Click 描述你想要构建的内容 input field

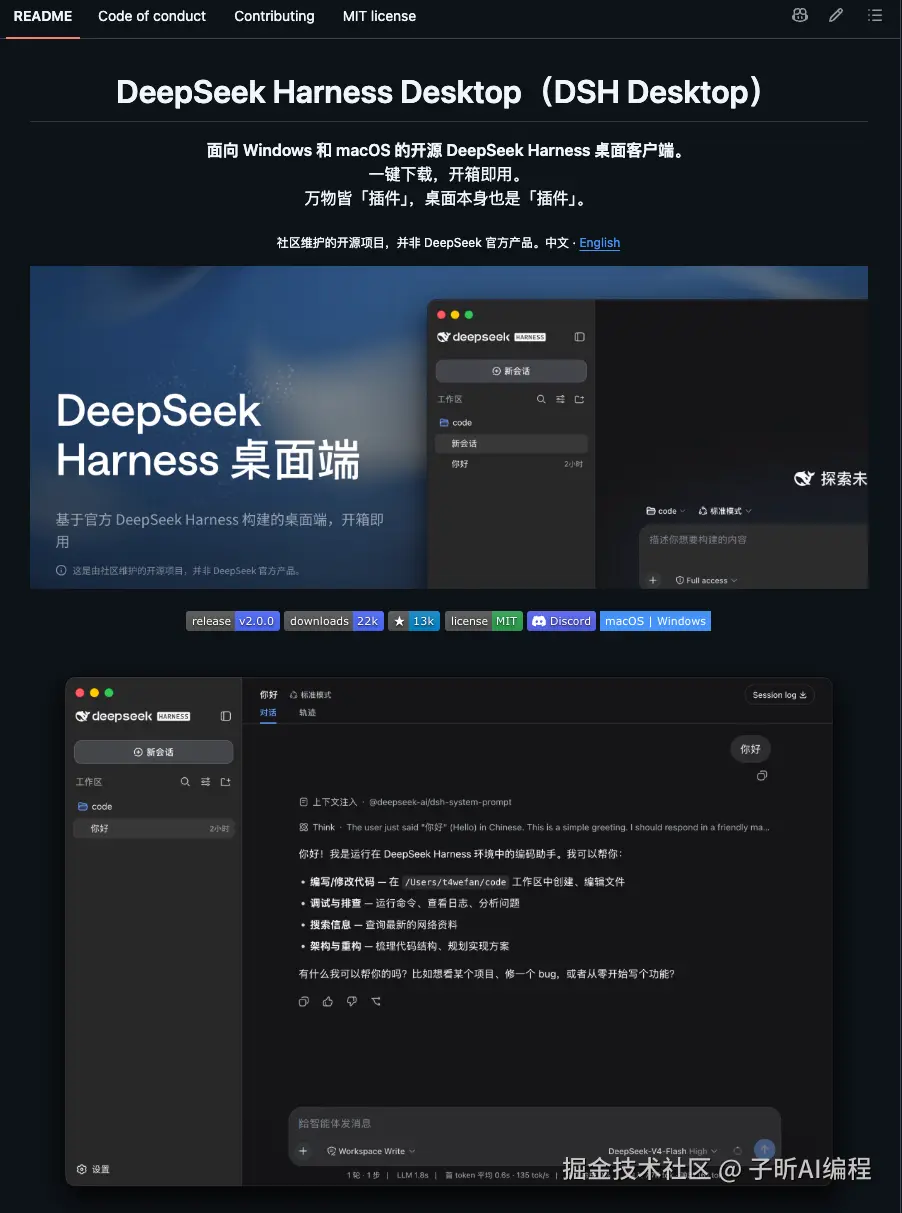[753, 540]
